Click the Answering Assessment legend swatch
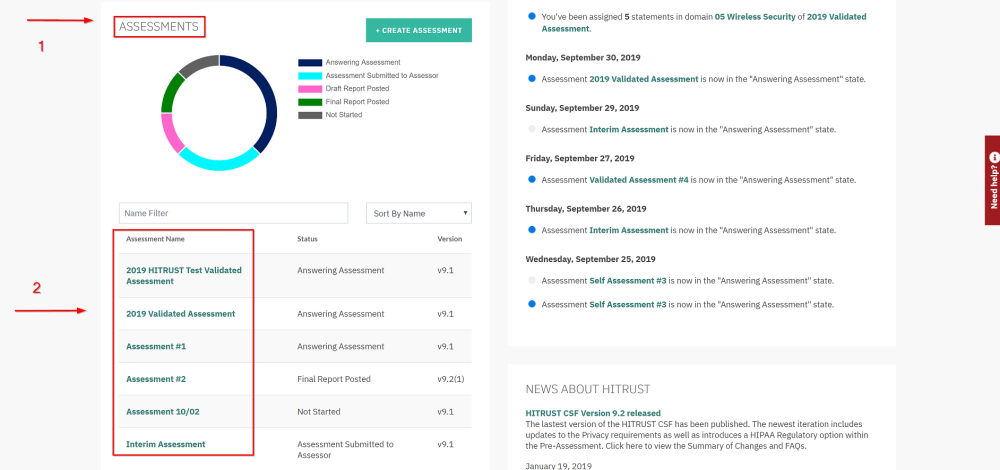Image resolution: width=1000 pixels, height=470 pixels. [310, 62]
